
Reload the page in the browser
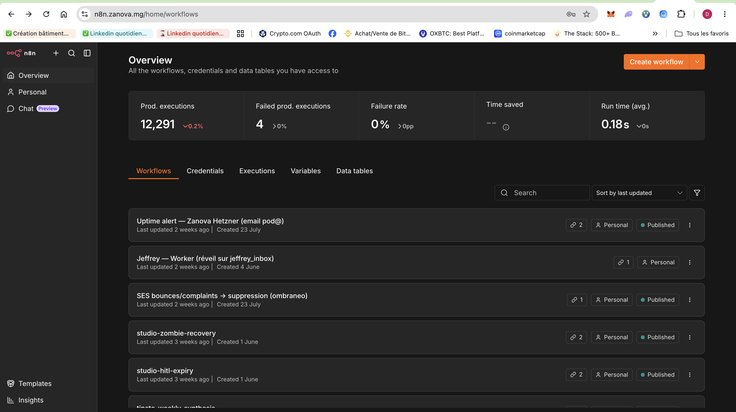pyautogui.click(x=46, y=14)
